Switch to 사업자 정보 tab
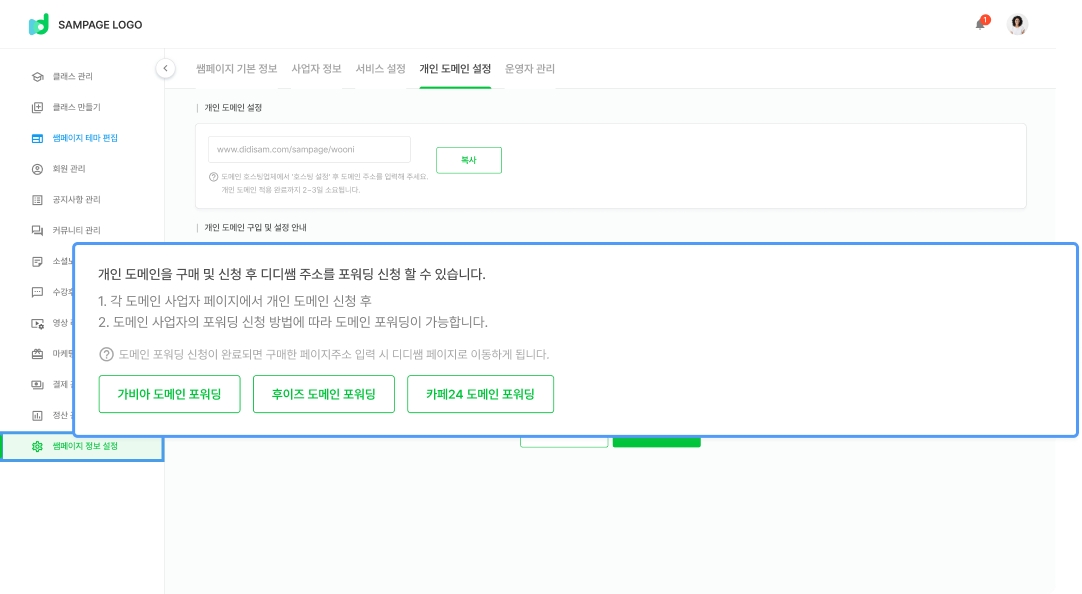 [316, 69]
